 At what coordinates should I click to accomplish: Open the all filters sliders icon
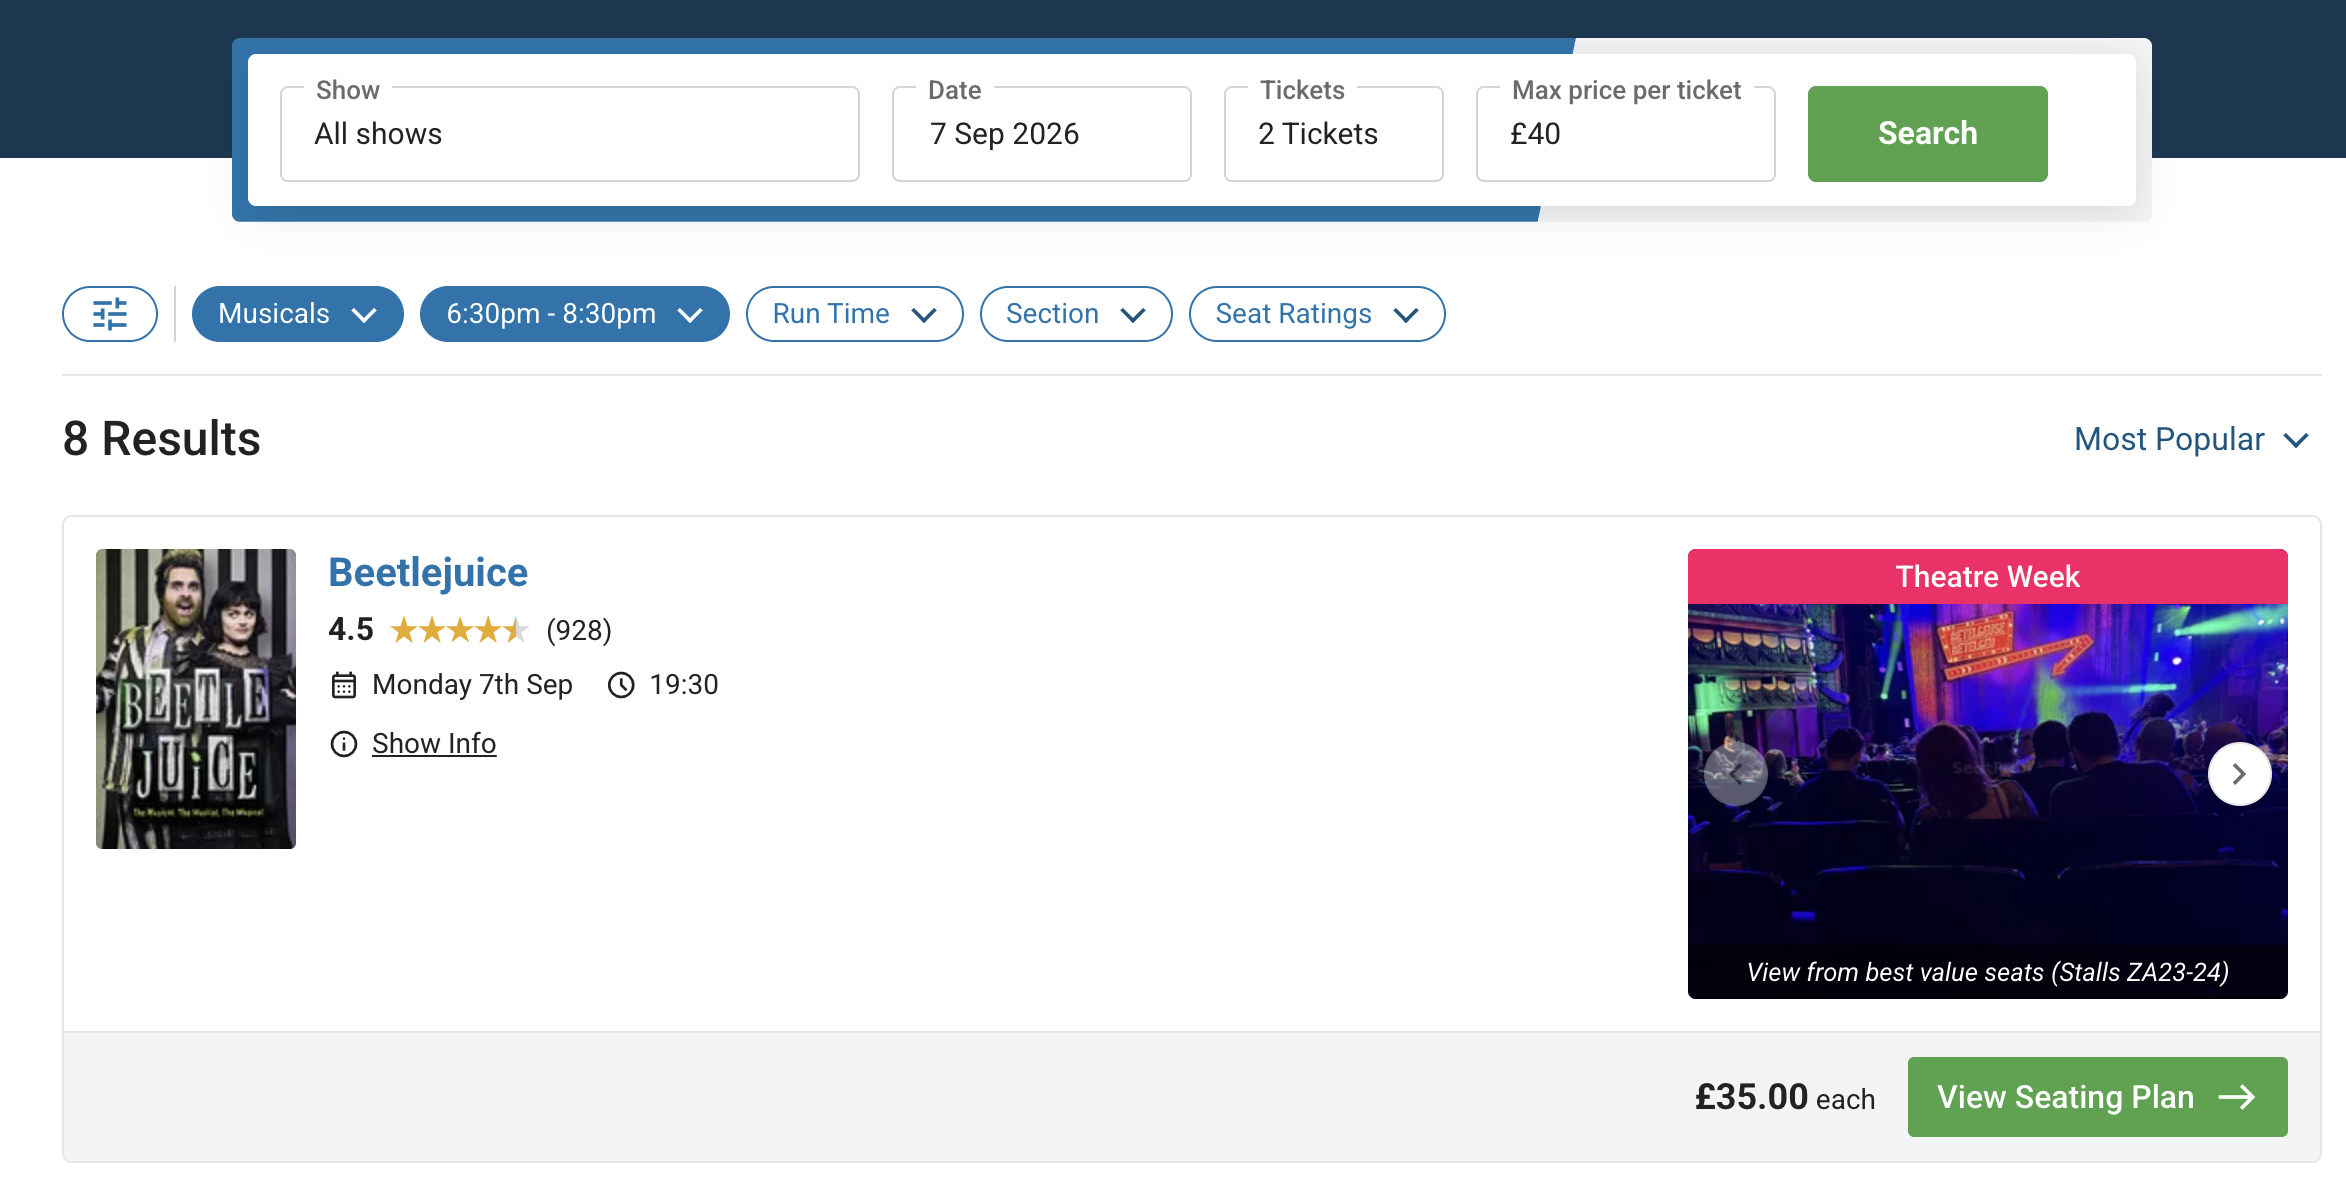pos(110,314)
